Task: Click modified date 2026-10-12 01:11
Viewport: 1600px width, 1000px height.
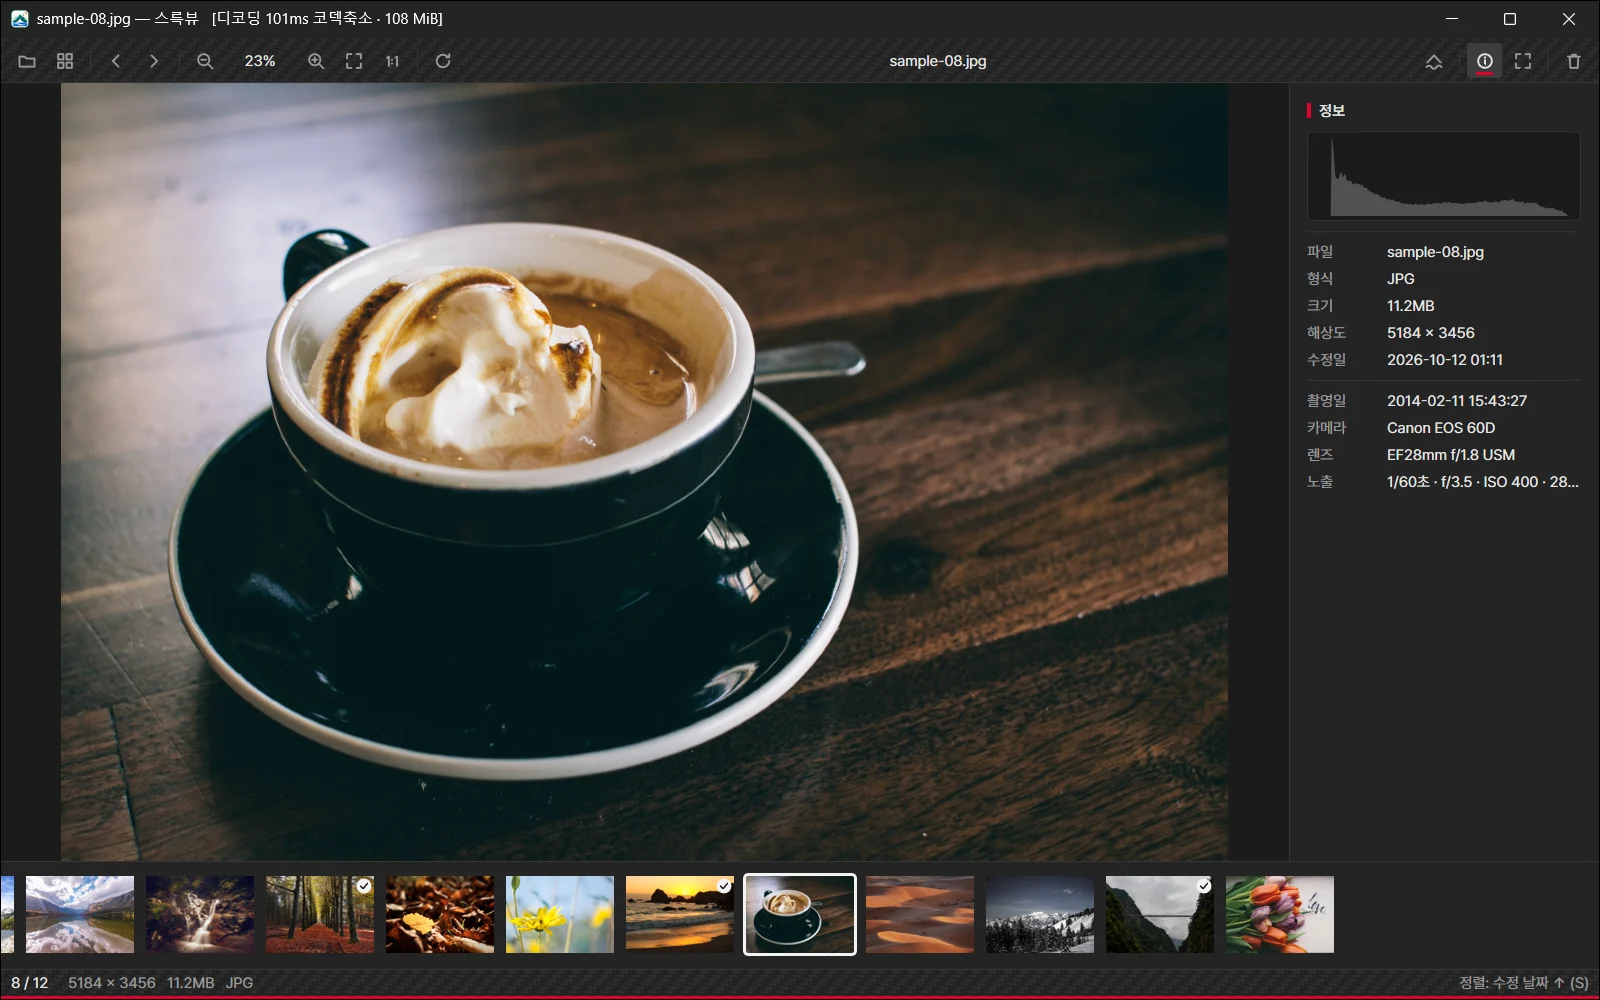Action: pyautogui.click(x=1445, y=360)
